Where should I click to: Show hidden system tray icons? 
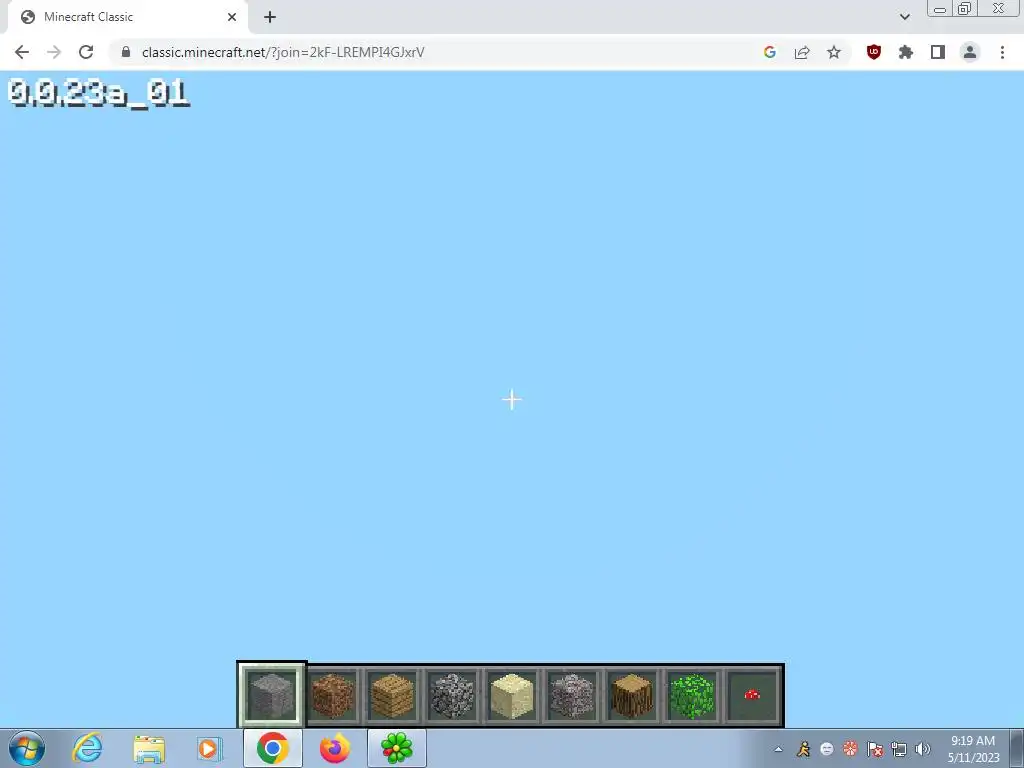point(778,749)
